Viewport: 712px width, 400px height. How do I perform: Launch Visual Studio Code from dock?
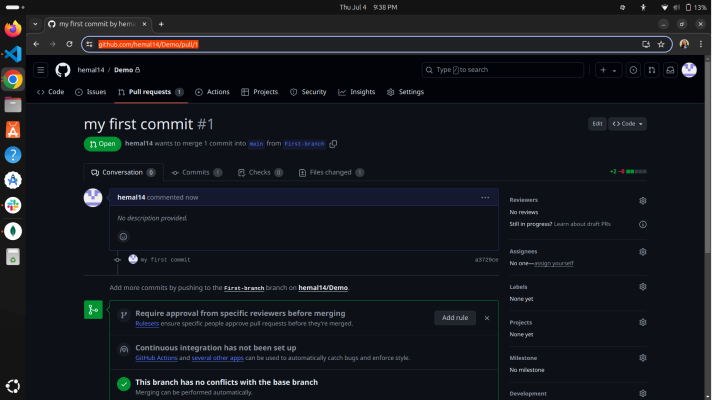tap(13, 54)
